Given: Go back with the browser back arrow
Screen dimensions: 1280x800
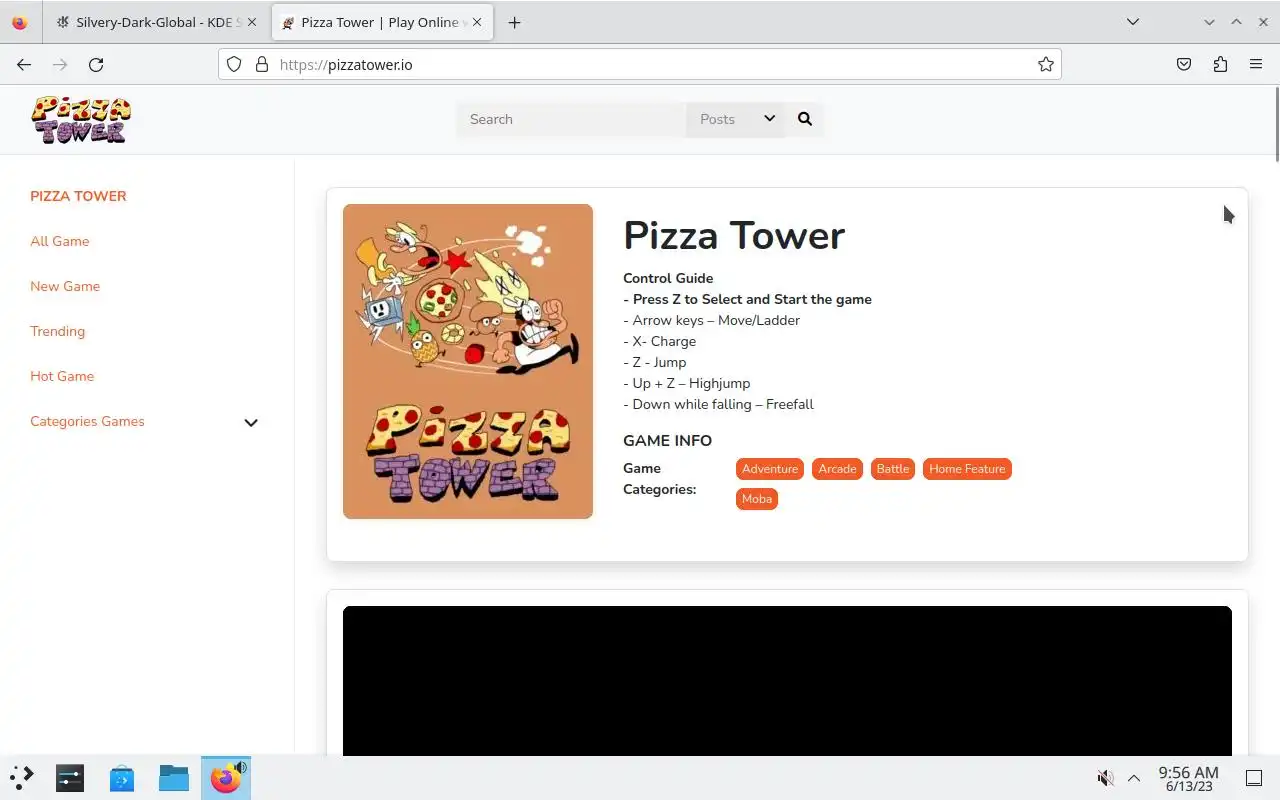Looking at the screenshot, I should pos(24,64).
